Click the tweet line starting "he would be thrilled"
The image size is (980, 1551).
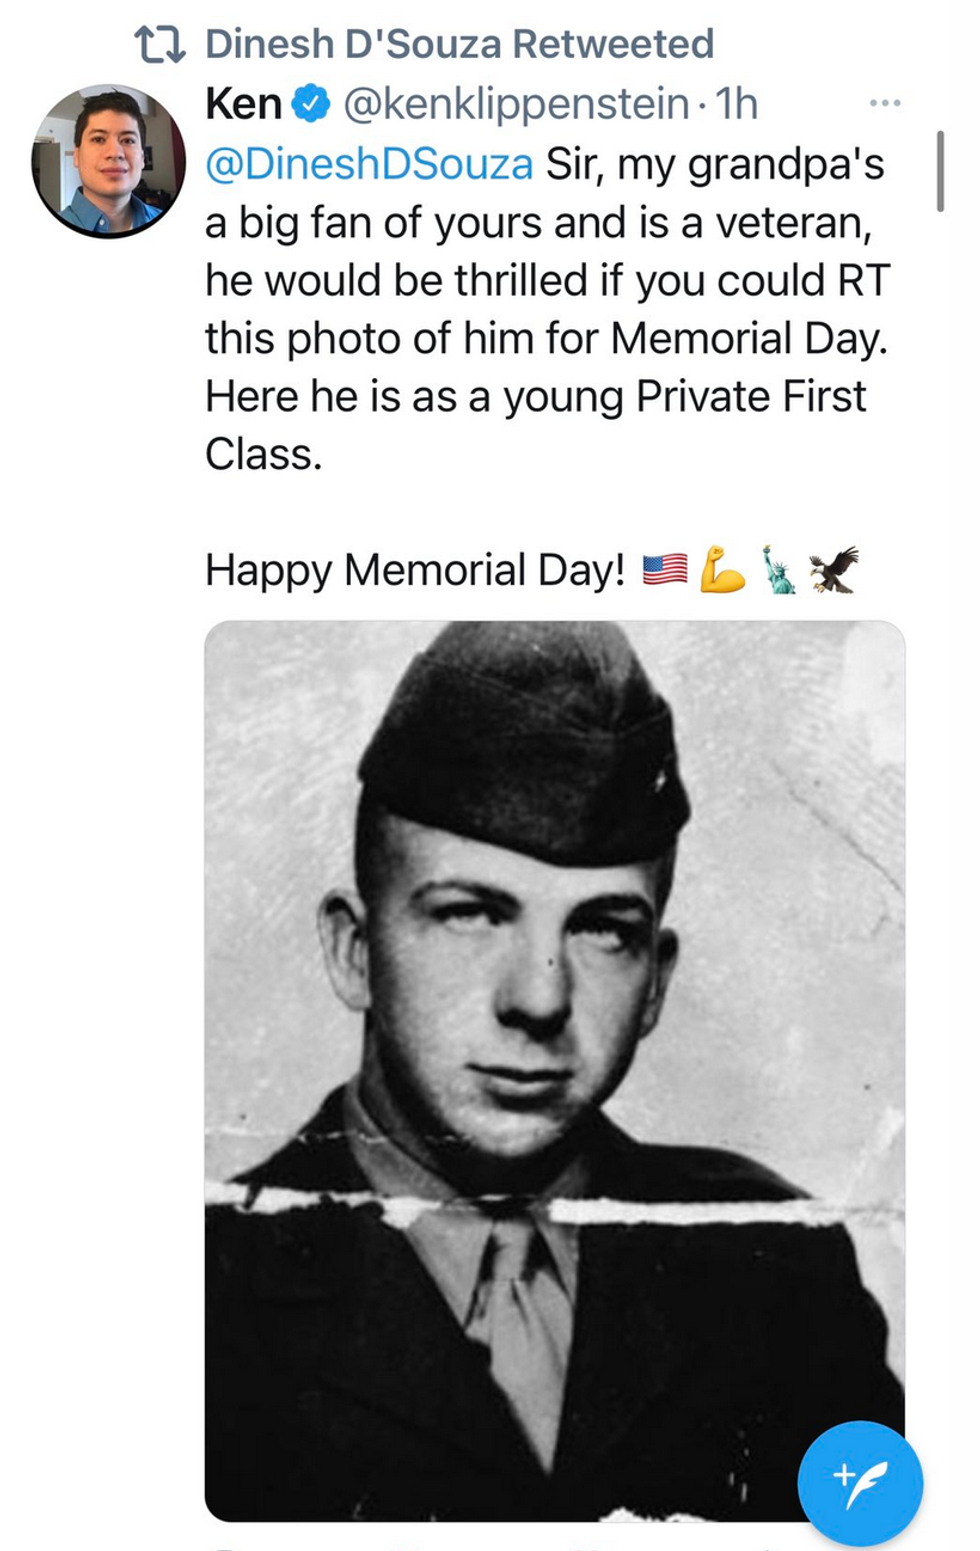tap(546, 281)
